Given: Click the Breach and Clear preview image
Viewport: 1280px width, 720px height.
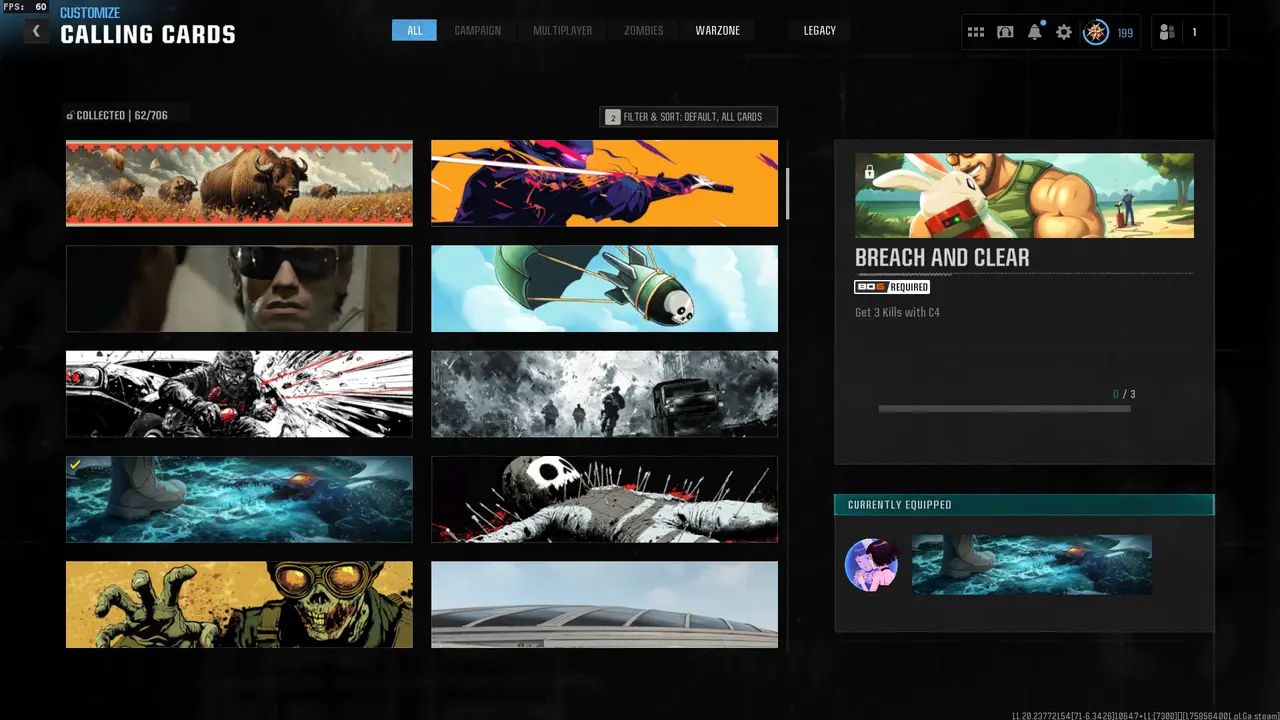Looking at the screenshot, I should pos(1024,195).
